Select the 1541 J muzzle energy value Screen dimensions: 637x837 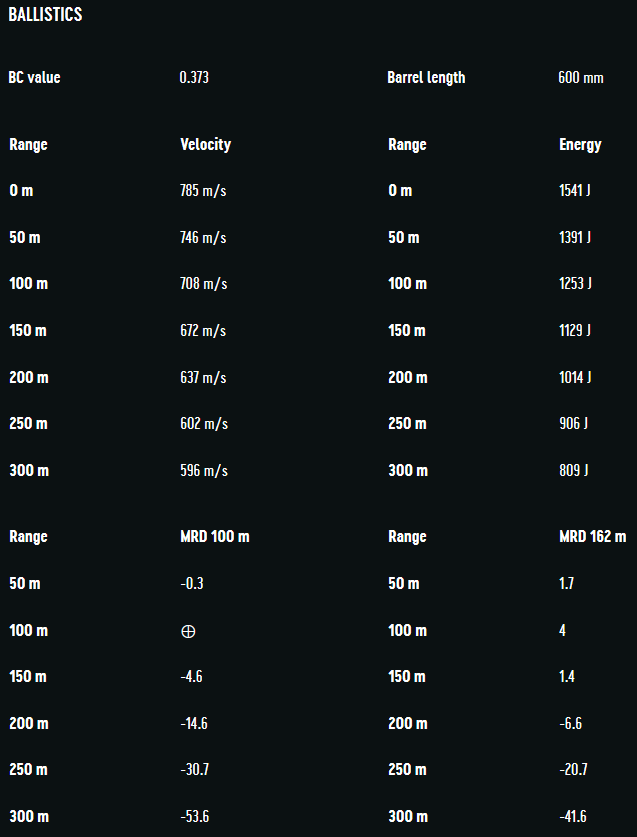(575, 190)
